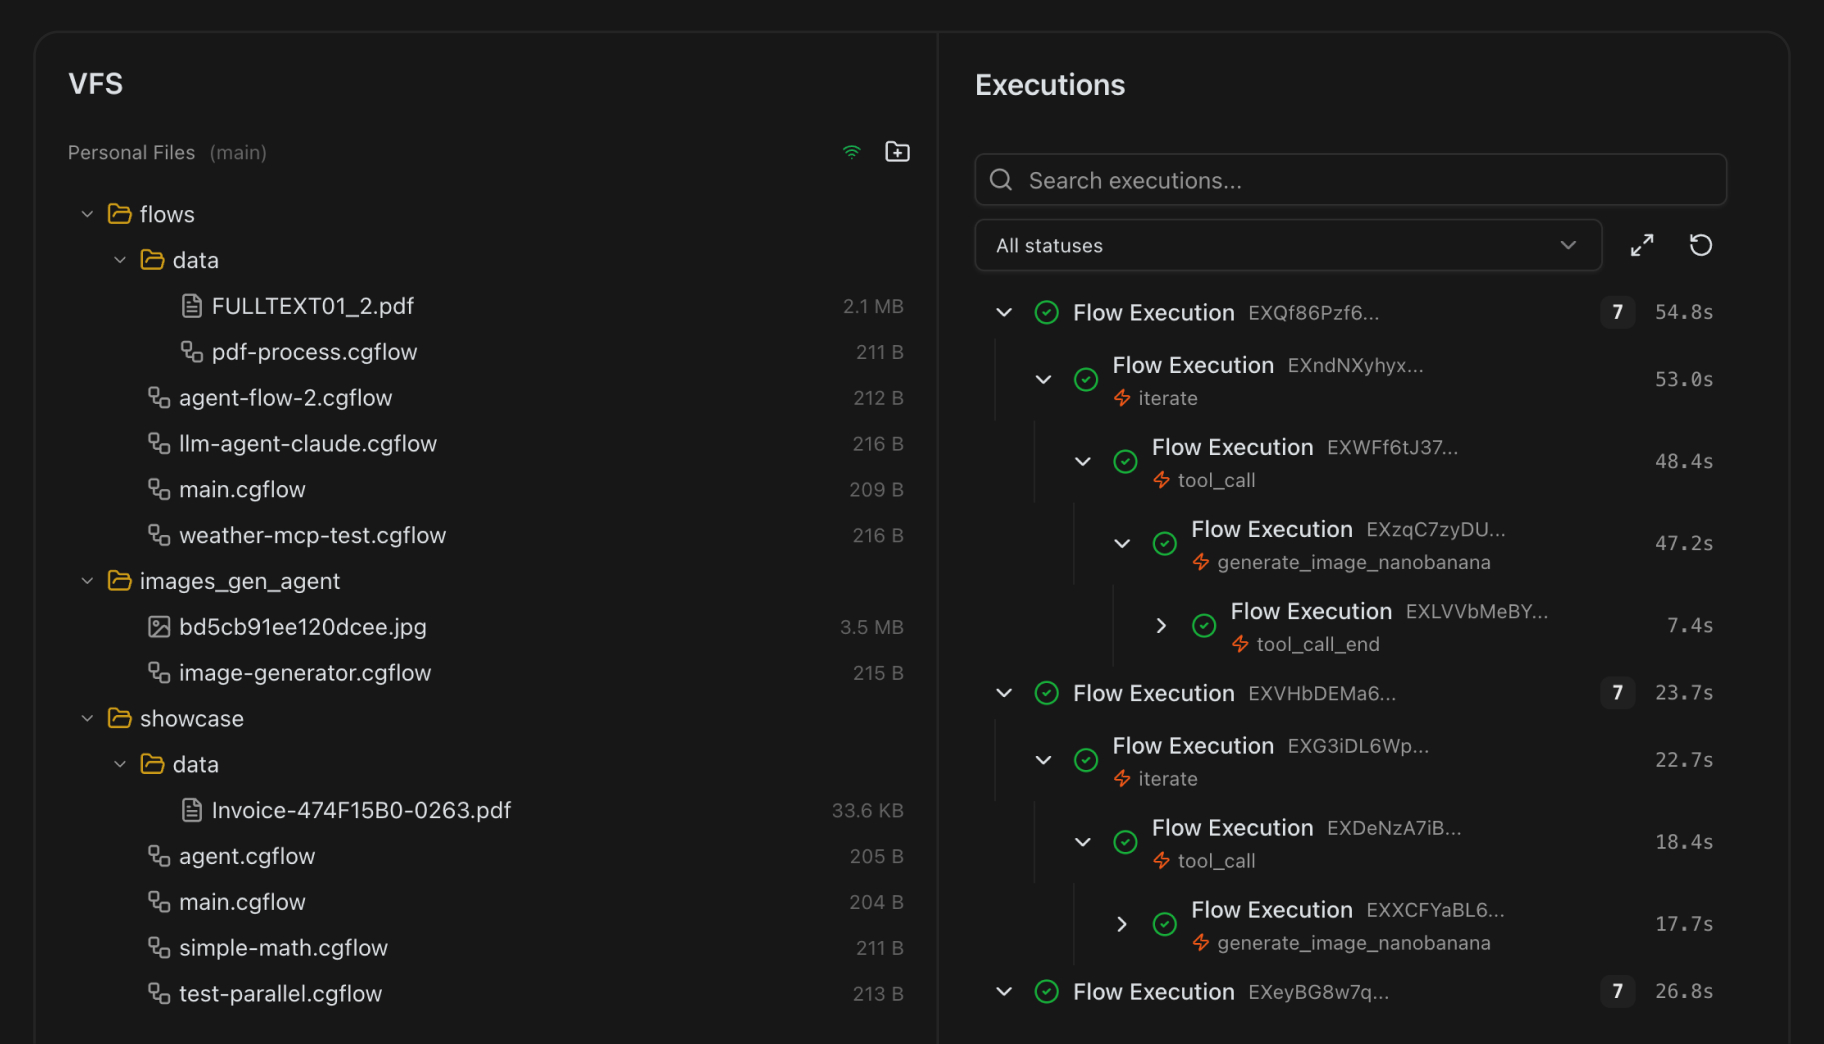Click the 7.4s duration value
The image size is (1824, 1044).
(1690, 626)
